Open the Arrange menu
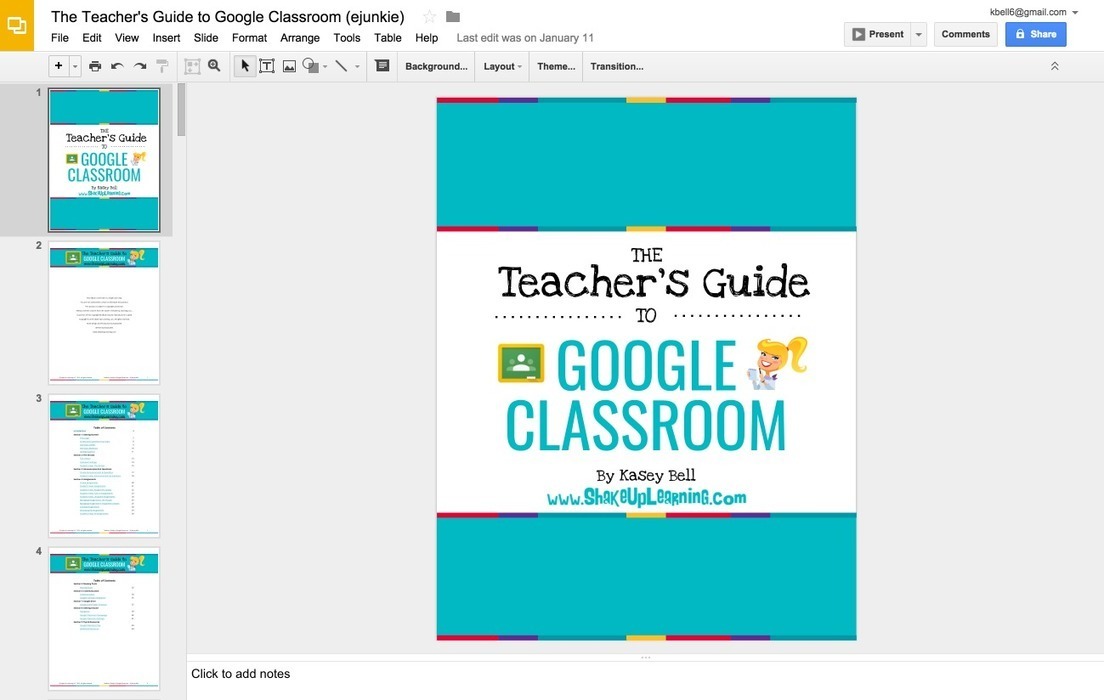The image size is (1104, 700). click(x=300, y=38)
